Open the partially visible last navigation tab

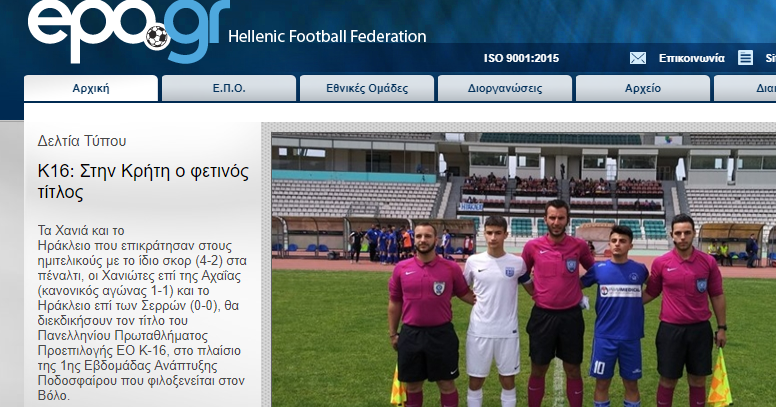tap(745, 88)
